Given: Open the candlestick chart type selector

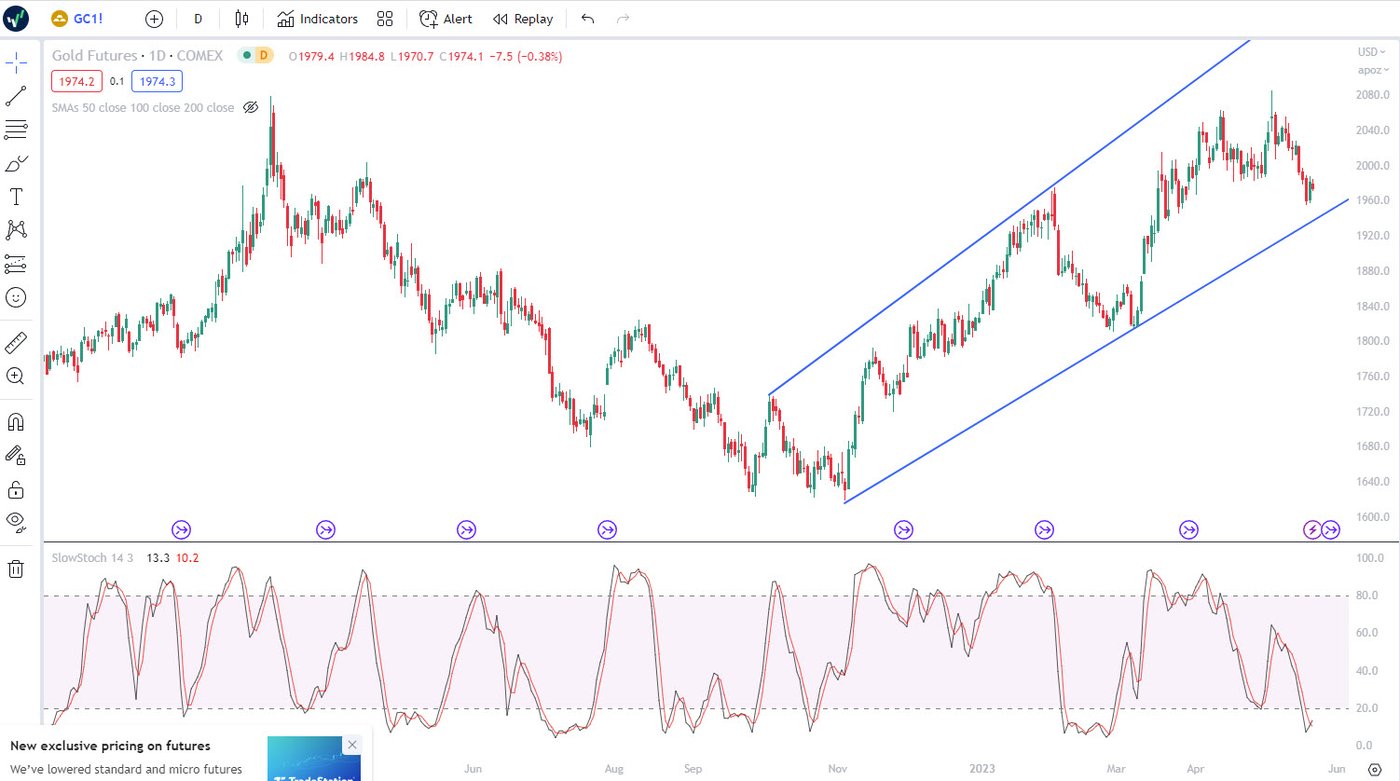Looking at the screenshot, I should tap(241, 19).
